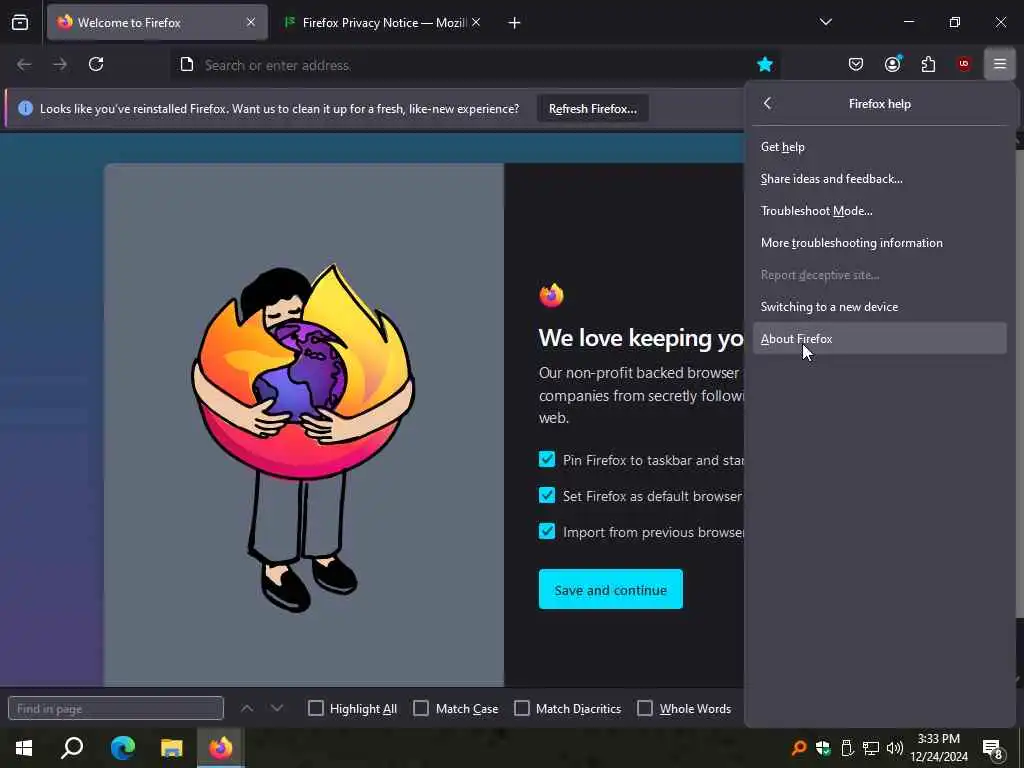This screenshot has width=1024, height=768.
Task: Enable Highlight All in find bar
Action: pyautogui.click(x=315, y=709)
